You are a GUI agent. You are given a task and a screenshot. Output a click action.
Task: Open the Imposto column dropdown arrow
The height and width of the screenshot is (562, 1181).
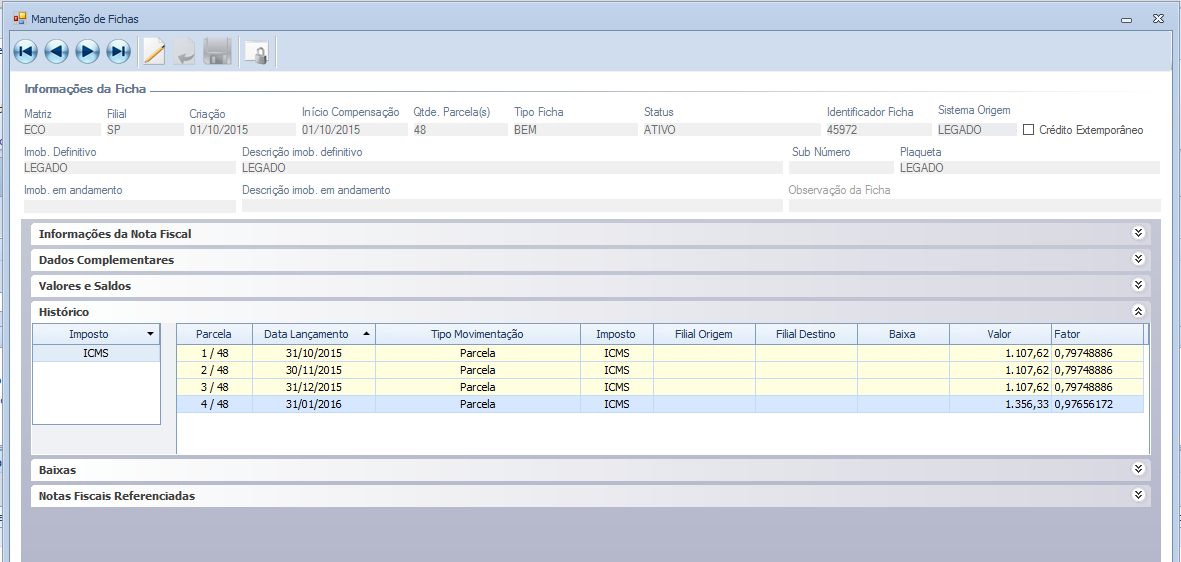[x=150, y=334]
